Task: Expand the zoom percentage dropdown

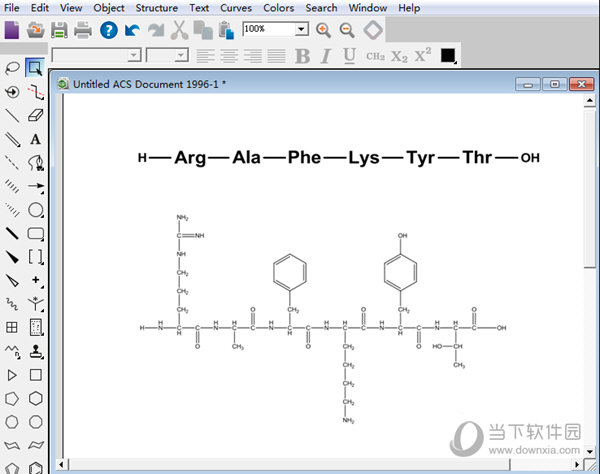Action: coord(302,29)
